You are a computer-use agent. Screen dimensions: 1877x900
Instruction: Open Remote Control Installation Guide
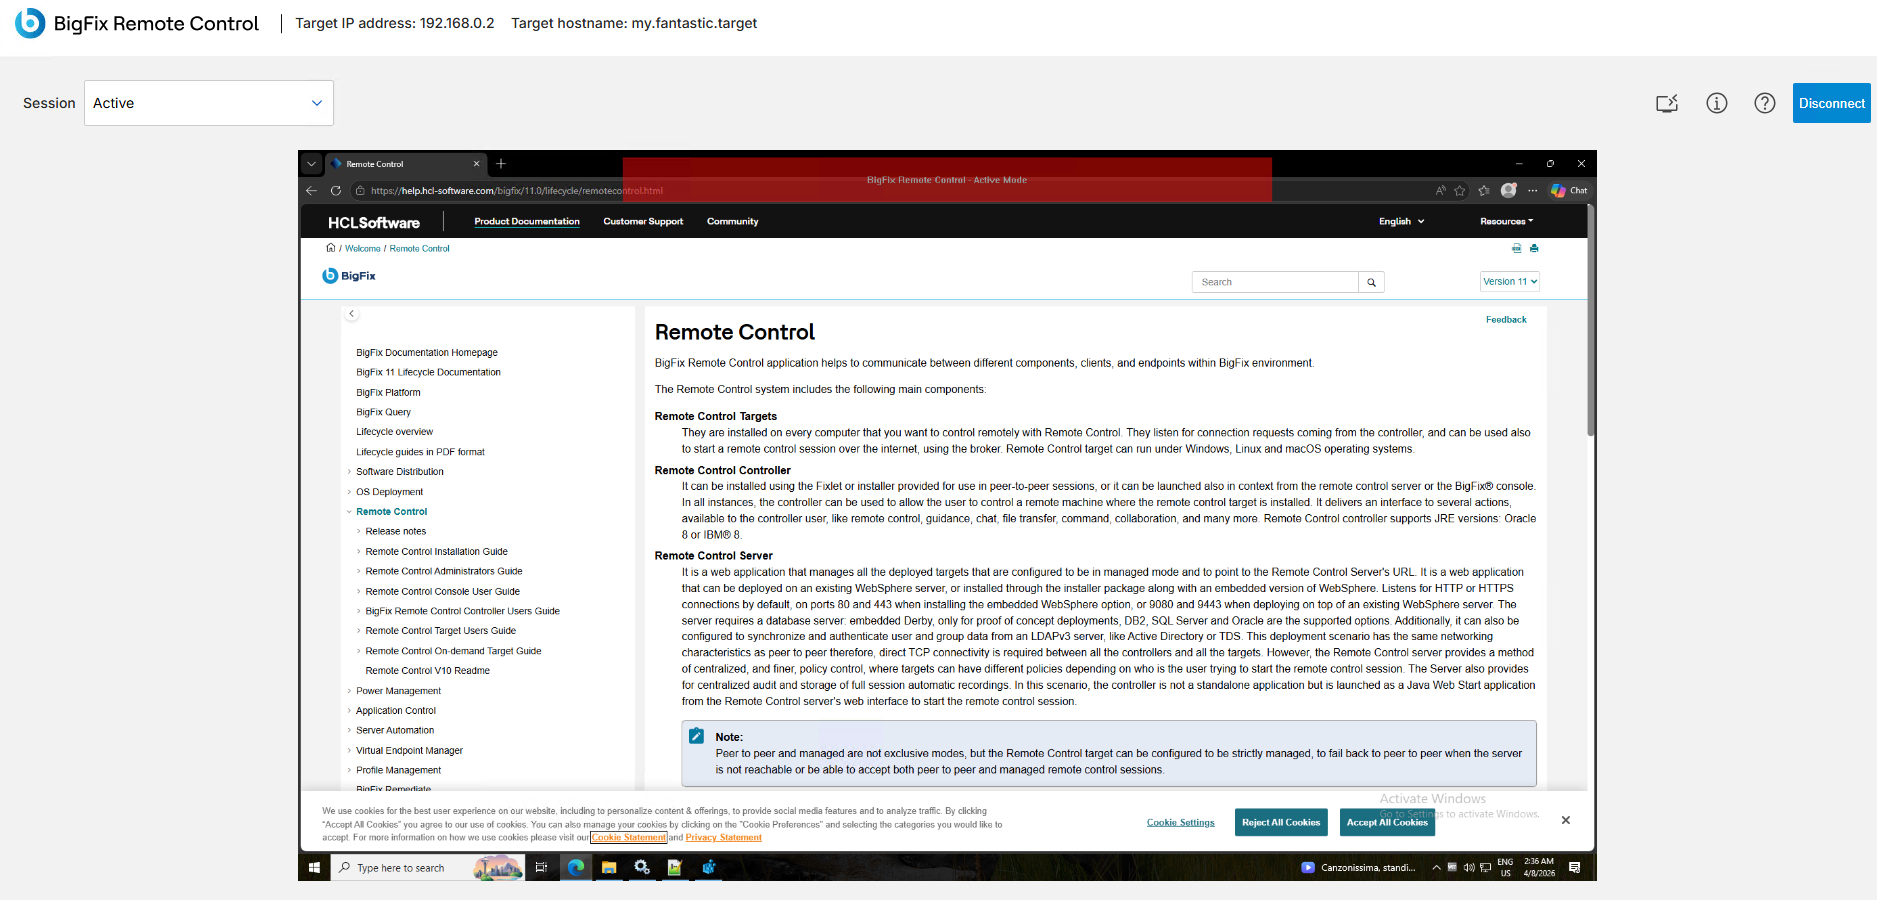(x=436, y=552)
